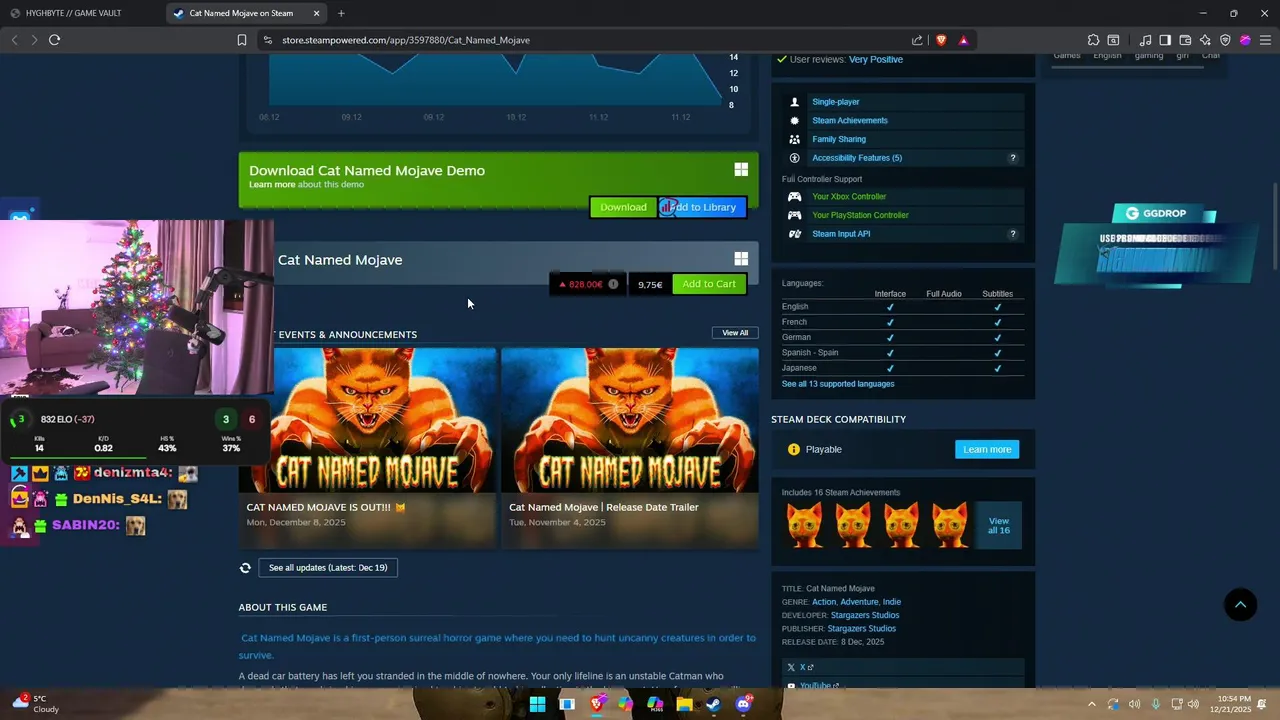Image resolution: width=1280 pixels, height=720 pixels.
Task: Open the Indie genre link
Action: (x=892, y=602)
